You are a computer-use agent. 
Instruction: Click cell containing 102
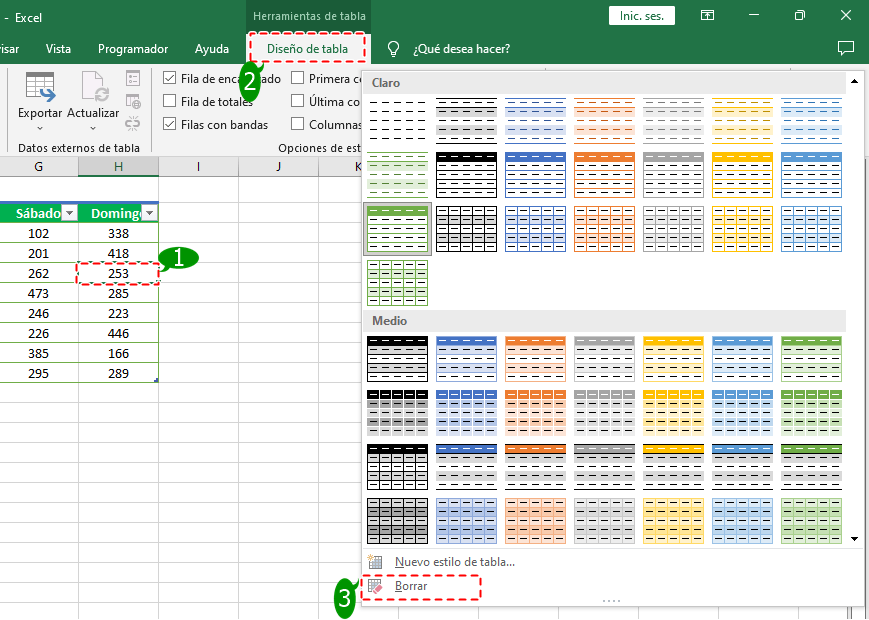click(x=39, y=233)
